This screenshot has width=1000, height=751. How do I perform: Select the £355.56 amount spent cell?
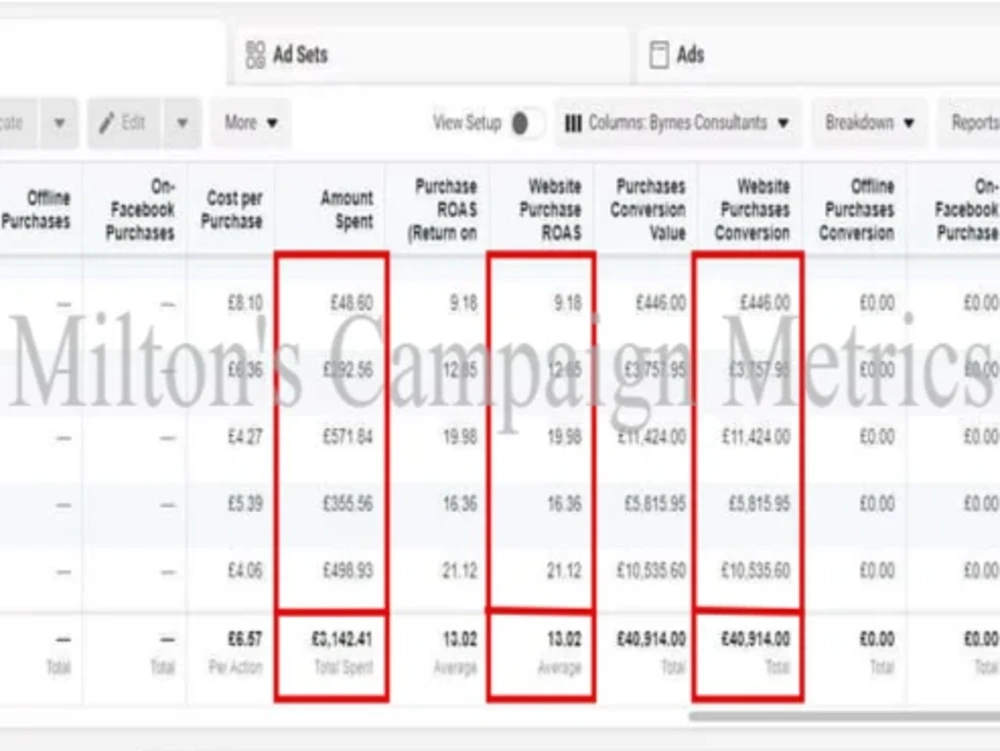(x=348, y=504)
